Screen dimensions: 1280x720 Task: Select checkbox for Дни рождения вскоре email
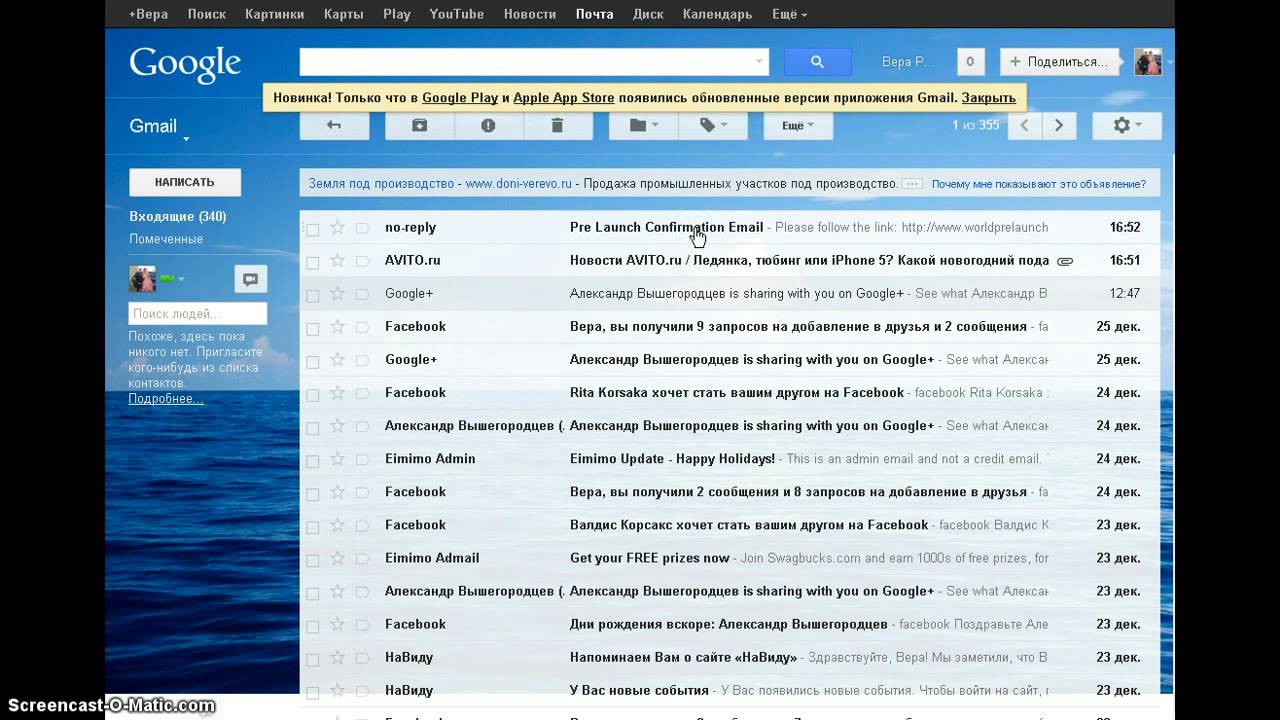[312, 625]
